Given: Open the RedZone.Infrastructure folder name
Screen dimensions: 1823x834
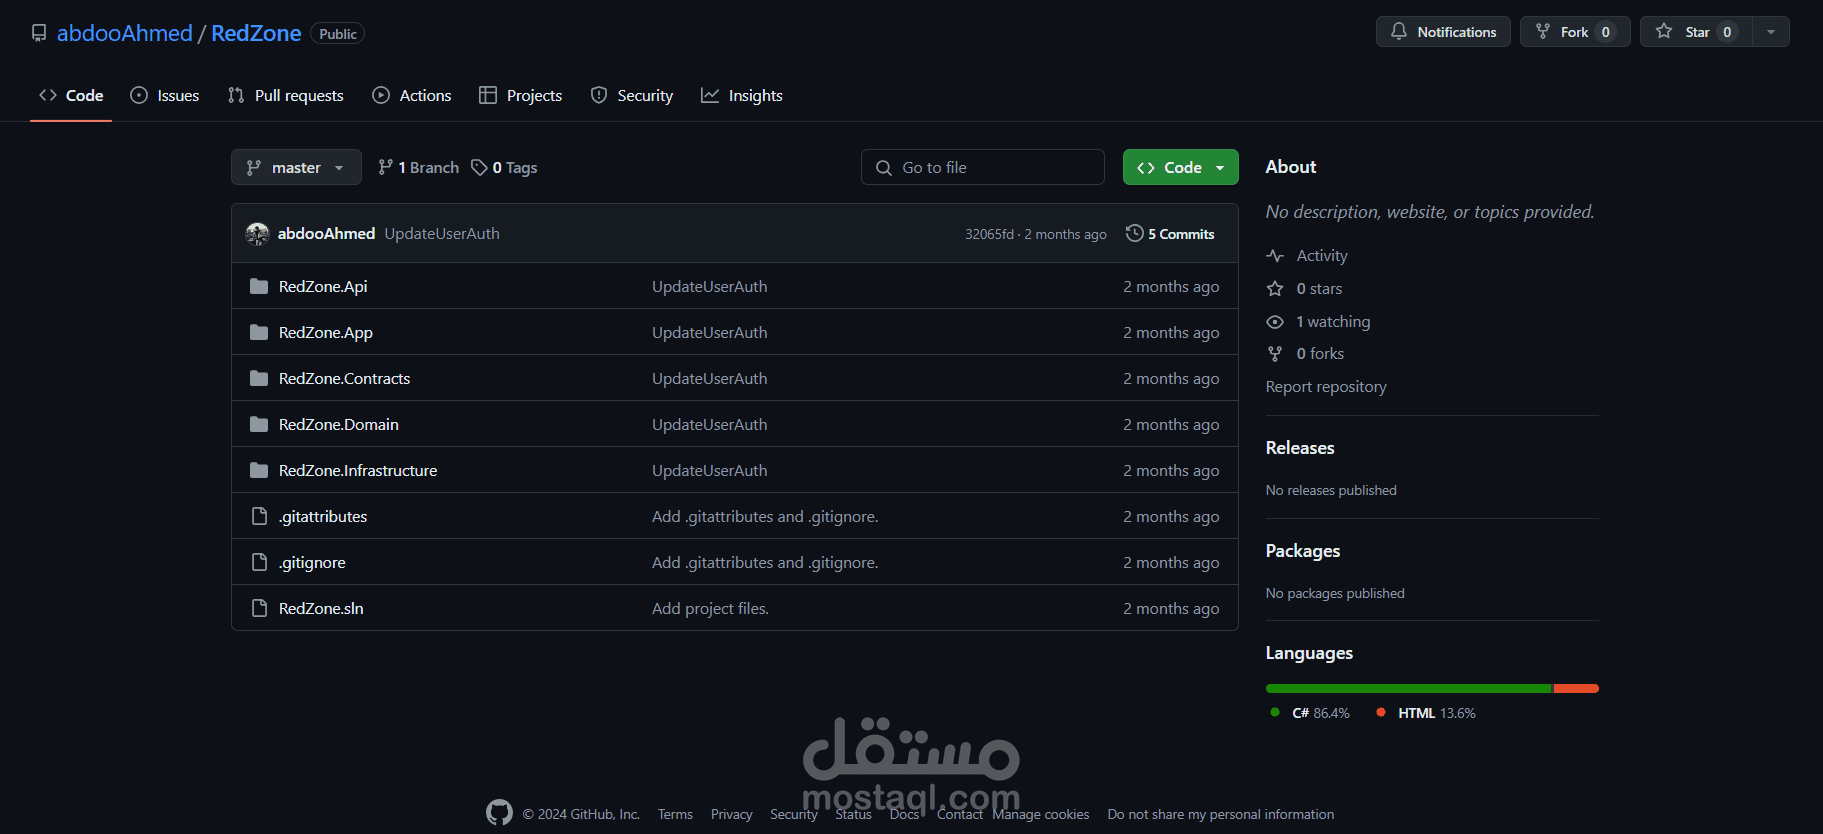Looking at the screenshot, I should pos(358,470).
